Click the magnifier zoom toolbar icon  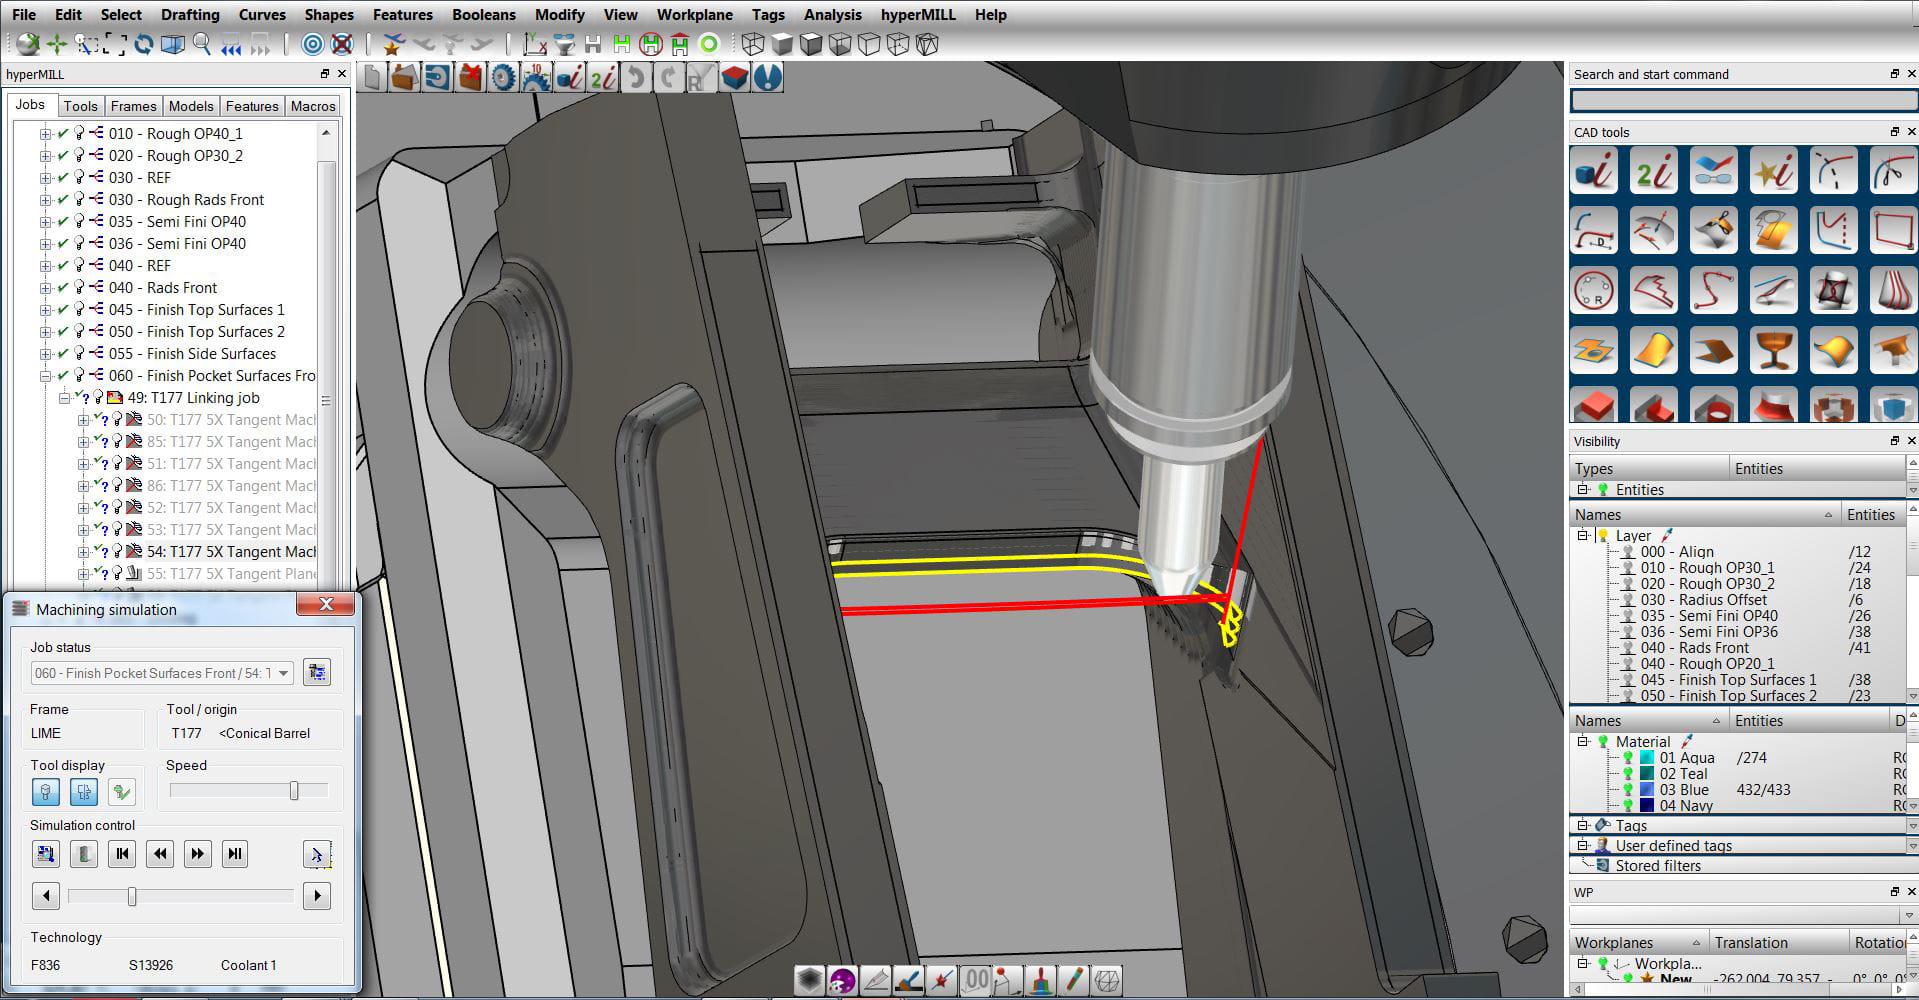click(202, 44)
